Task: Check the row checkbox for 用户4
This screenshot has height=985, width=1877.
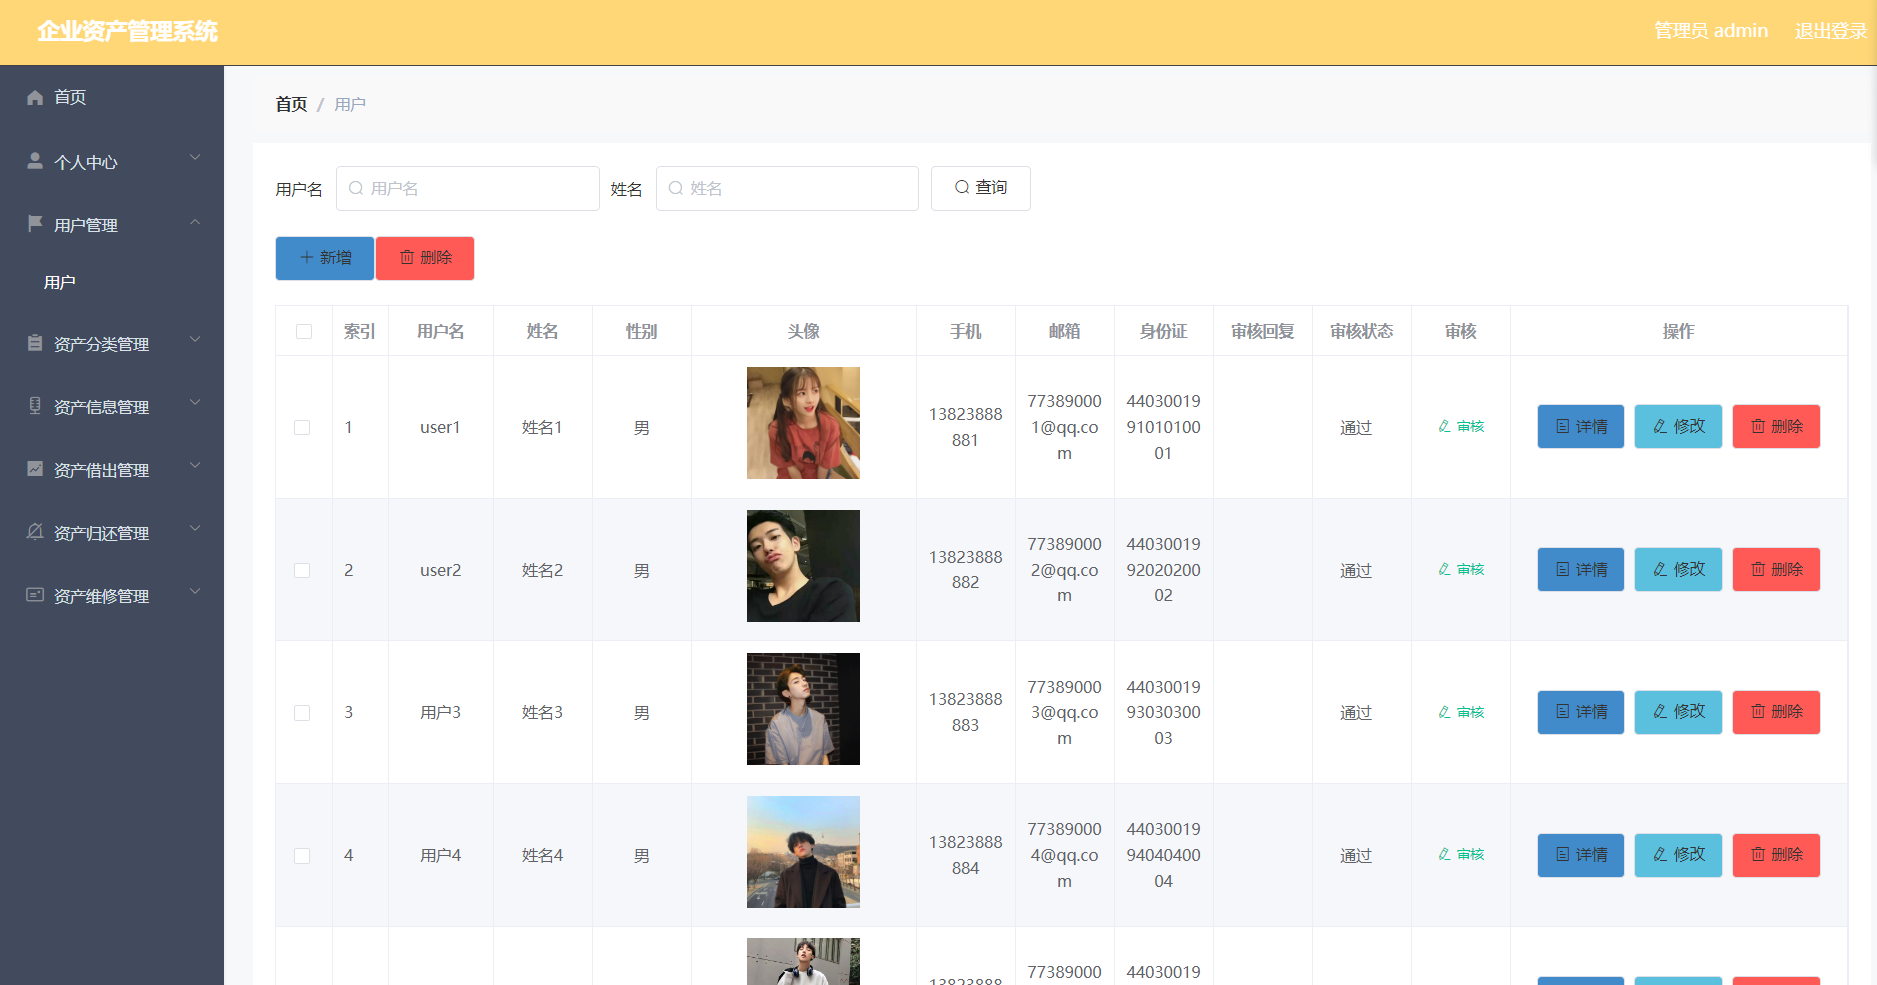Action: (302, 856)
